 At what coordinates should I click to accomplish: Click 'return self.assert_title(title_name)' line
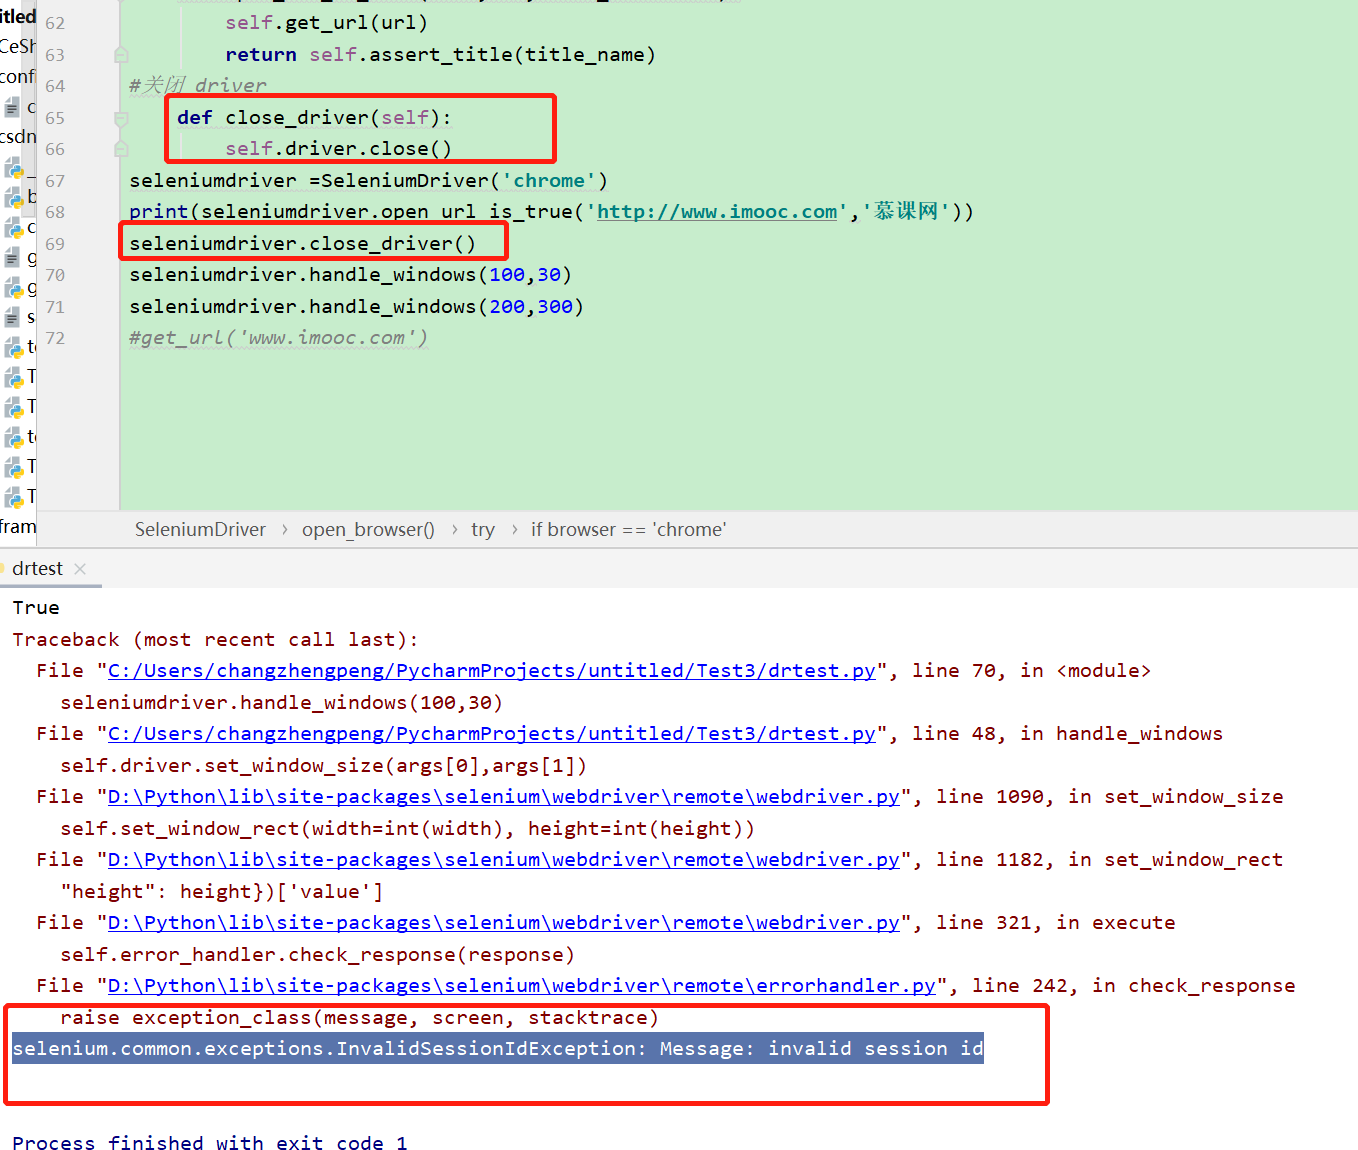[440, 55]
